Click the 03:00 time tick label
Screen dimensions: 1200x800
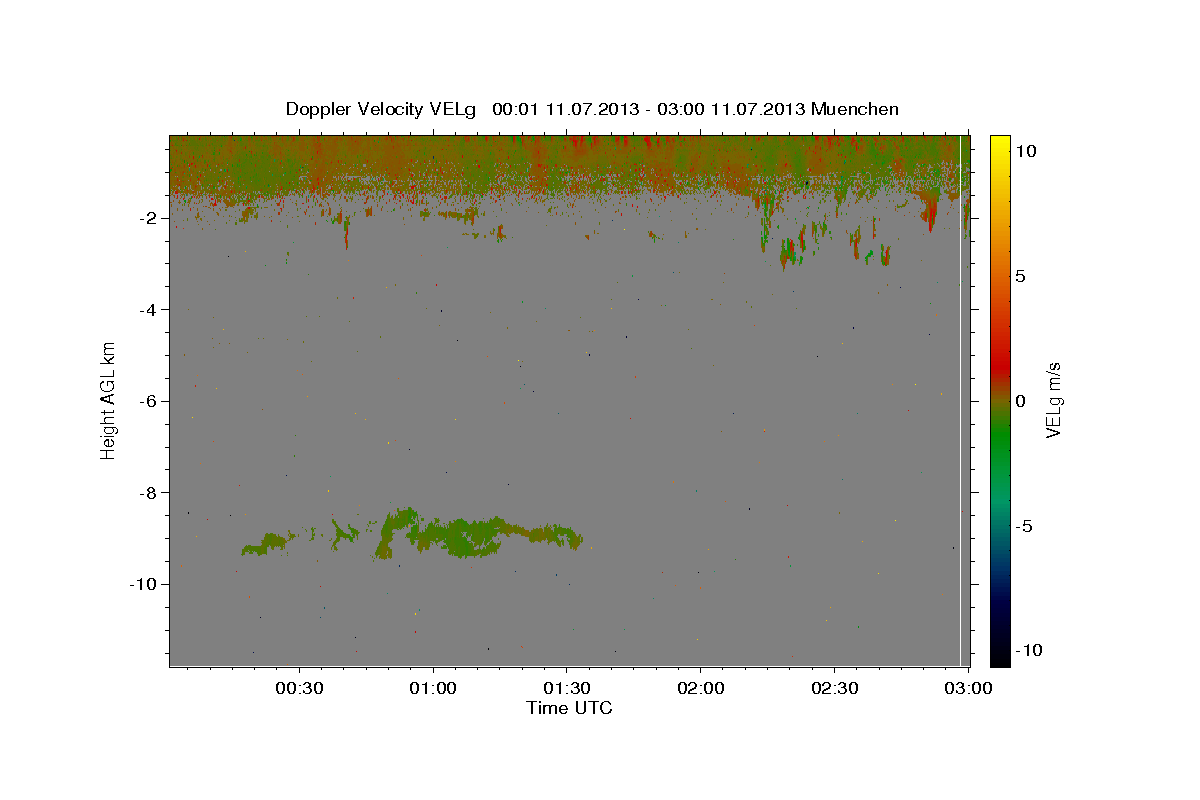[970, 688]
